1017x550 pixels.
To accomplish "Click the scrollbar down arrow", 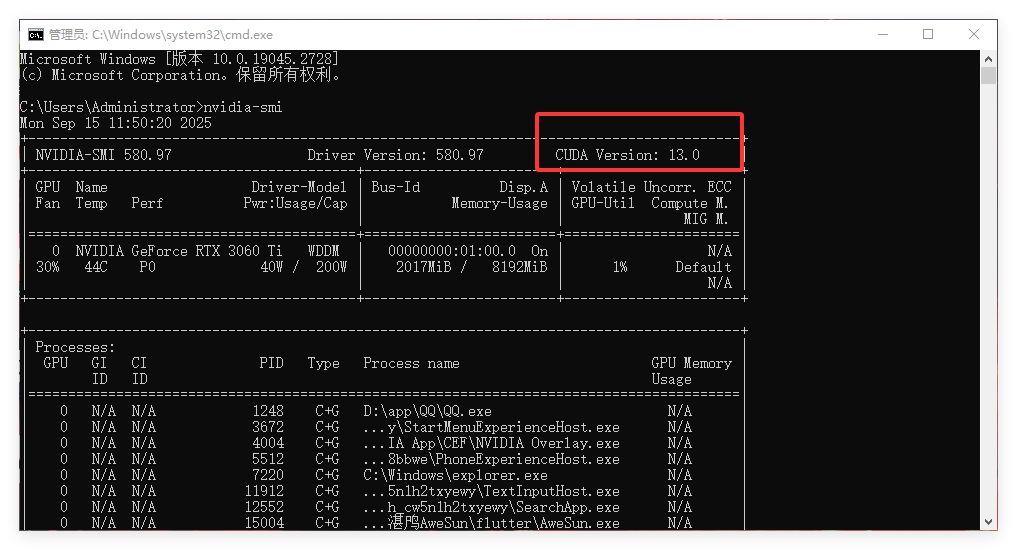I will coord(988,522).
